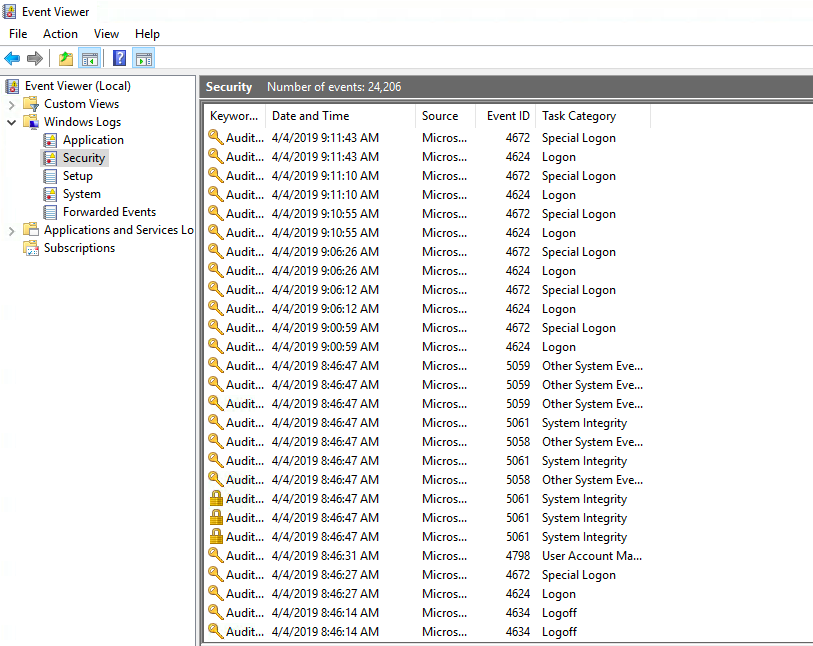Expand Applications and Services Logs node
Viewport: 813px width, 646px height.
(11, 231)
